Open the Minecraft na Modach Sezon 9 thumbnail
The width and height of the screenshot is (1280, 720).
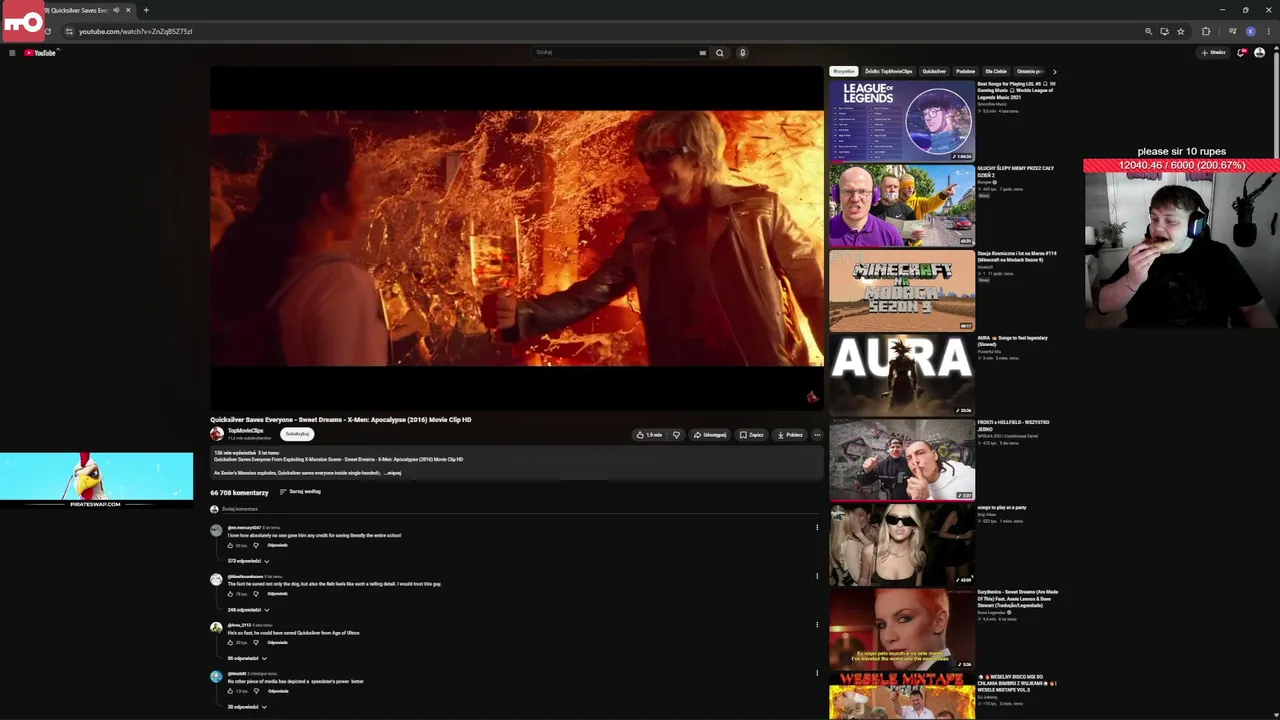click(902, 290)
